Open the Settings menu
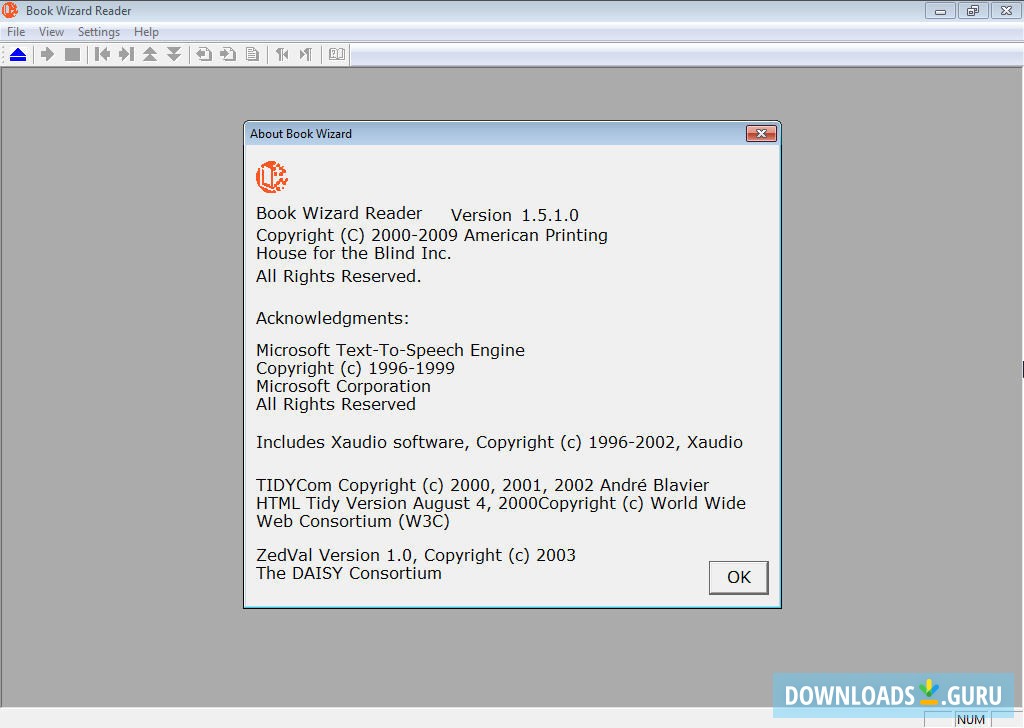Screen dimensions: 1024x728 click(99, 32)
